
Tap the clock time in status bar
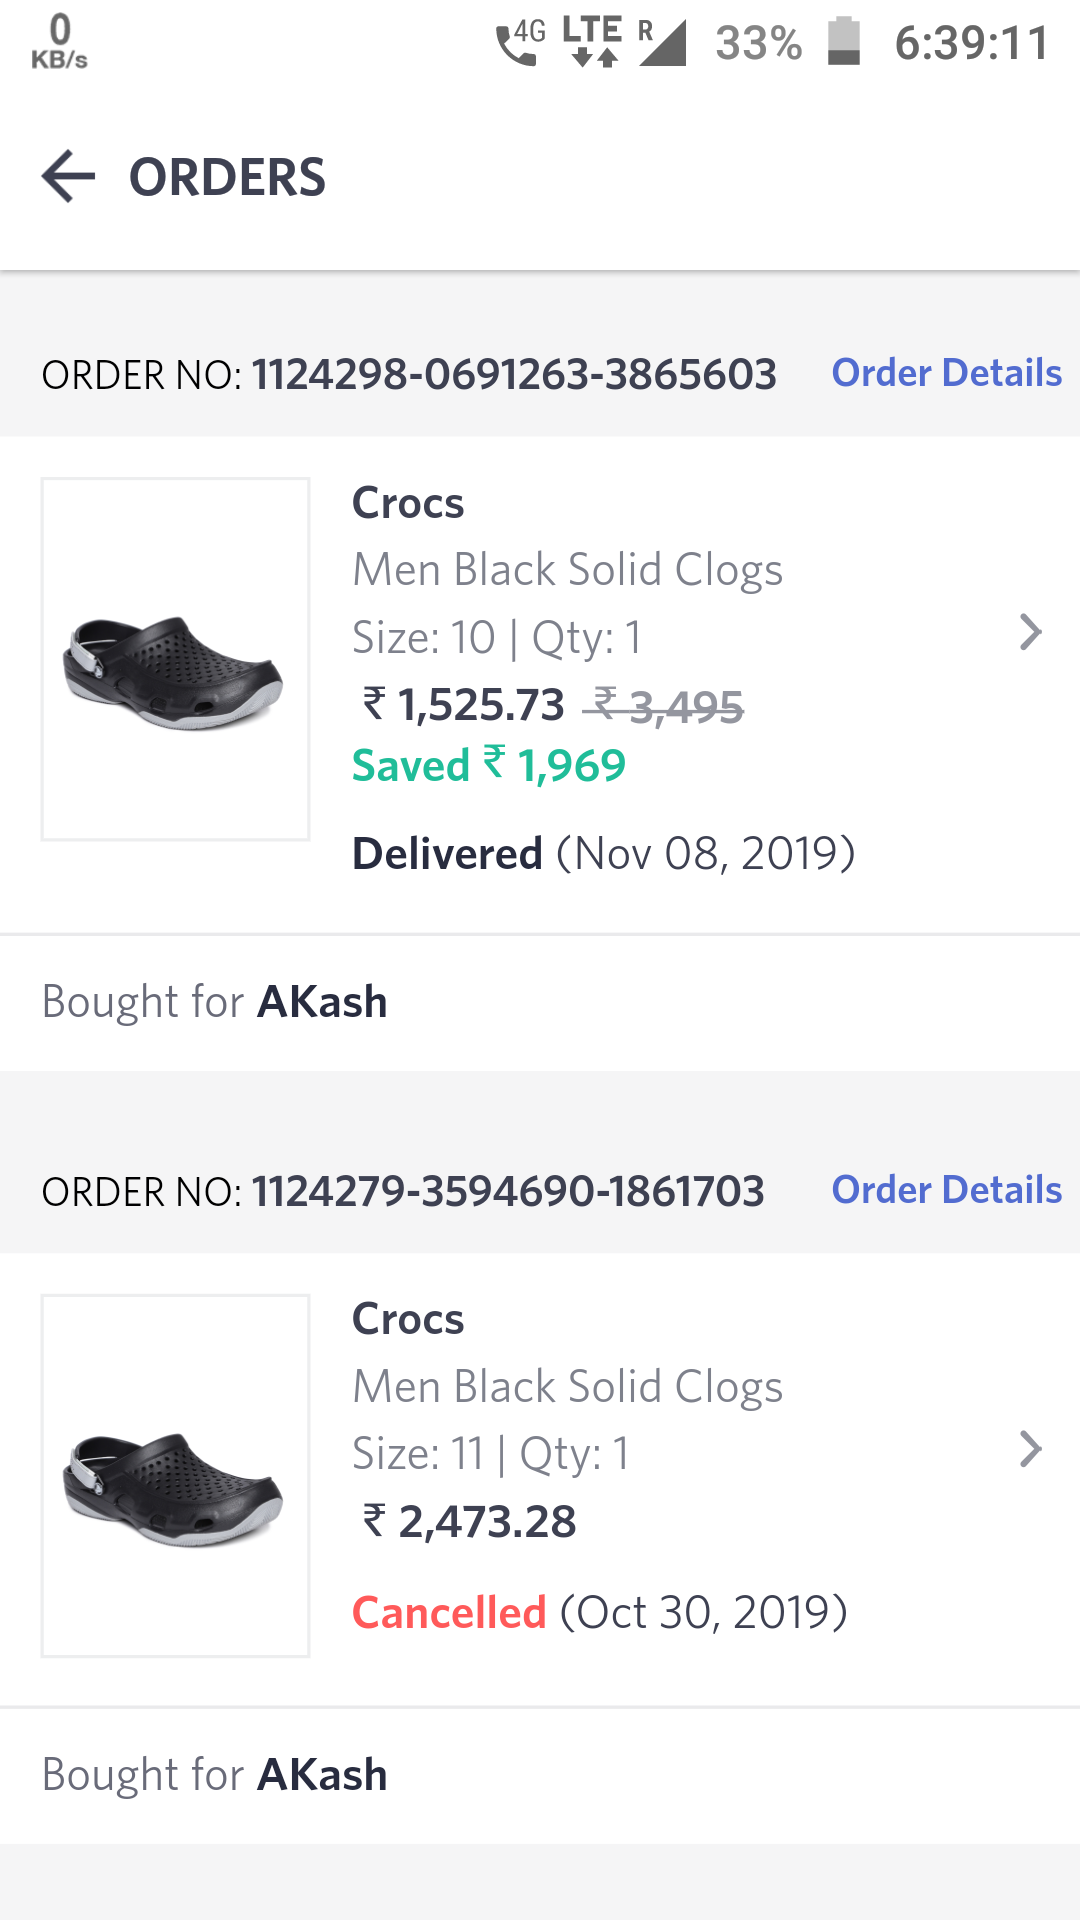(x=971, y=43)
